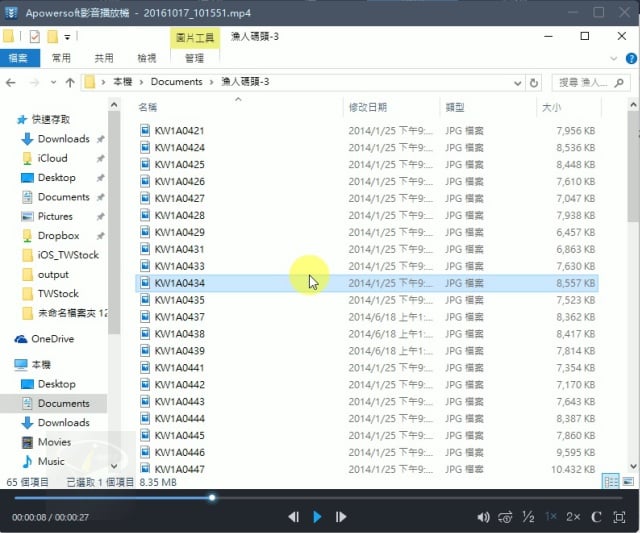Mute audio with the speaker icon
640x533 pixels.
coord(483,517)
